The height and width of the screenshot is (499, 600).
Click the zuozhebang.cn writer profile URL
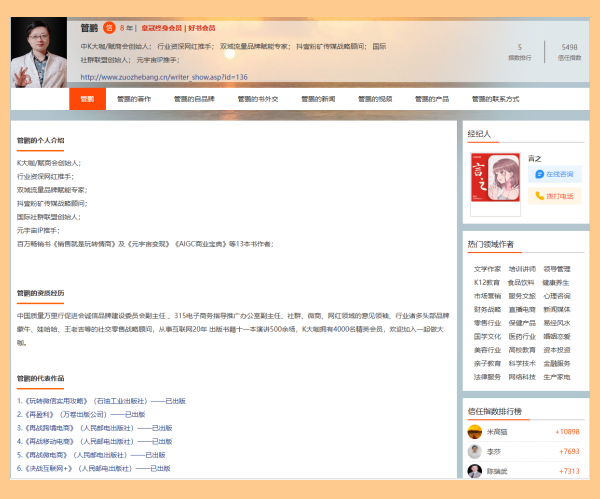pos(163,76)
